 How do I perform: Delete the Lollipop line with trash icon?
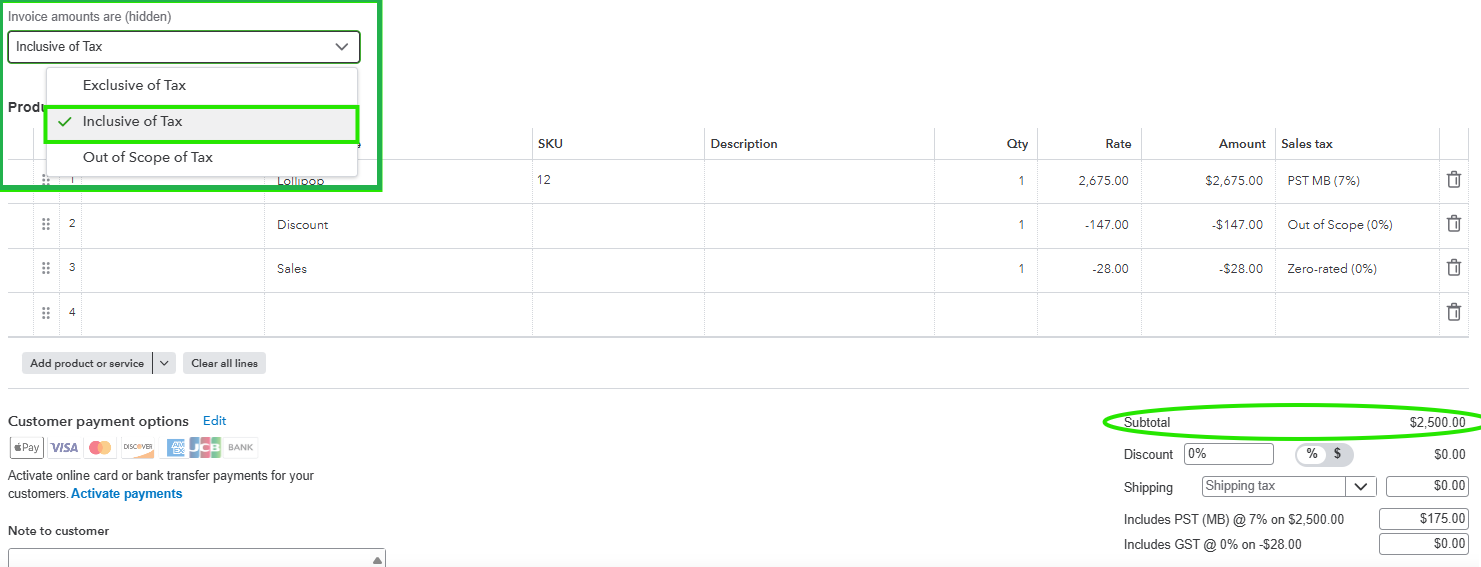(1454, 180)
